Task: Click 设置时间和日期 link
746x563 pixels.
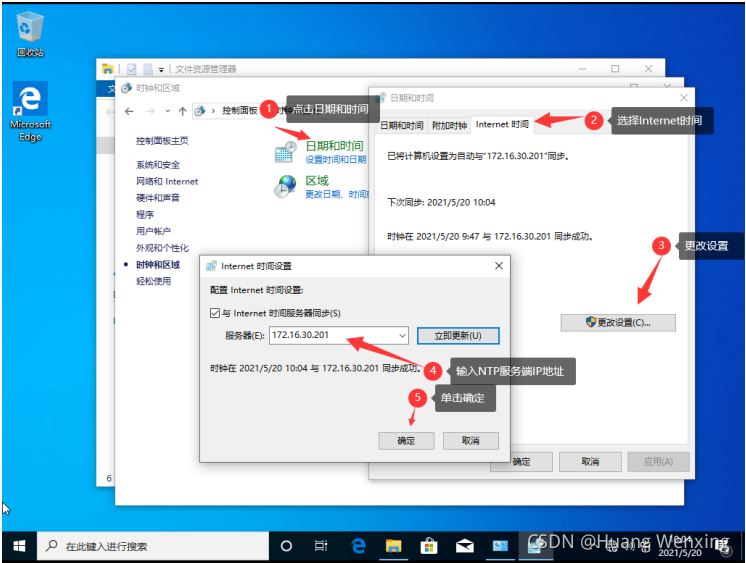Action: point(336,159)
